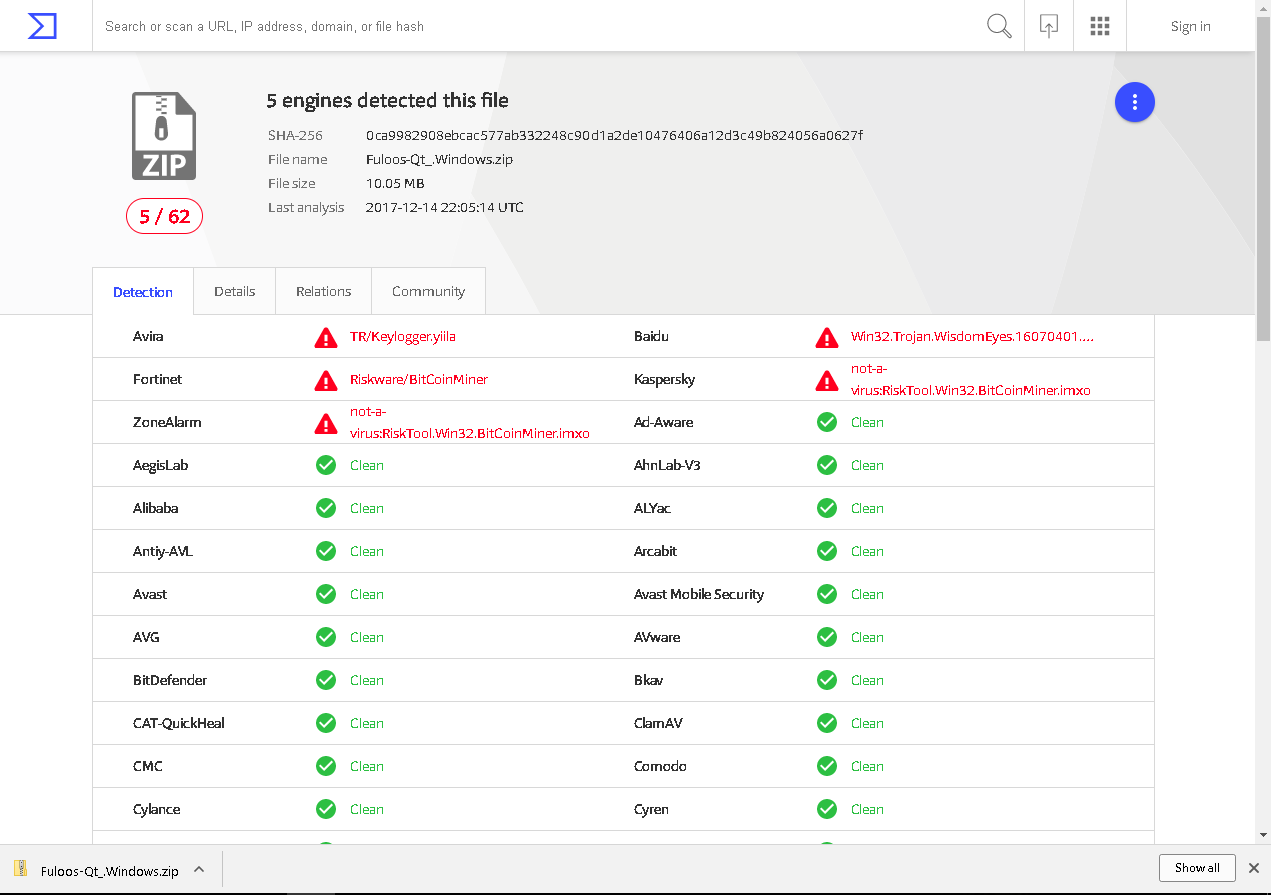Click the Win32.Trojan.WisdomEyes detection result
Image resolution: width=1271 pixels, height=895 pixels.
coord(972,337)
